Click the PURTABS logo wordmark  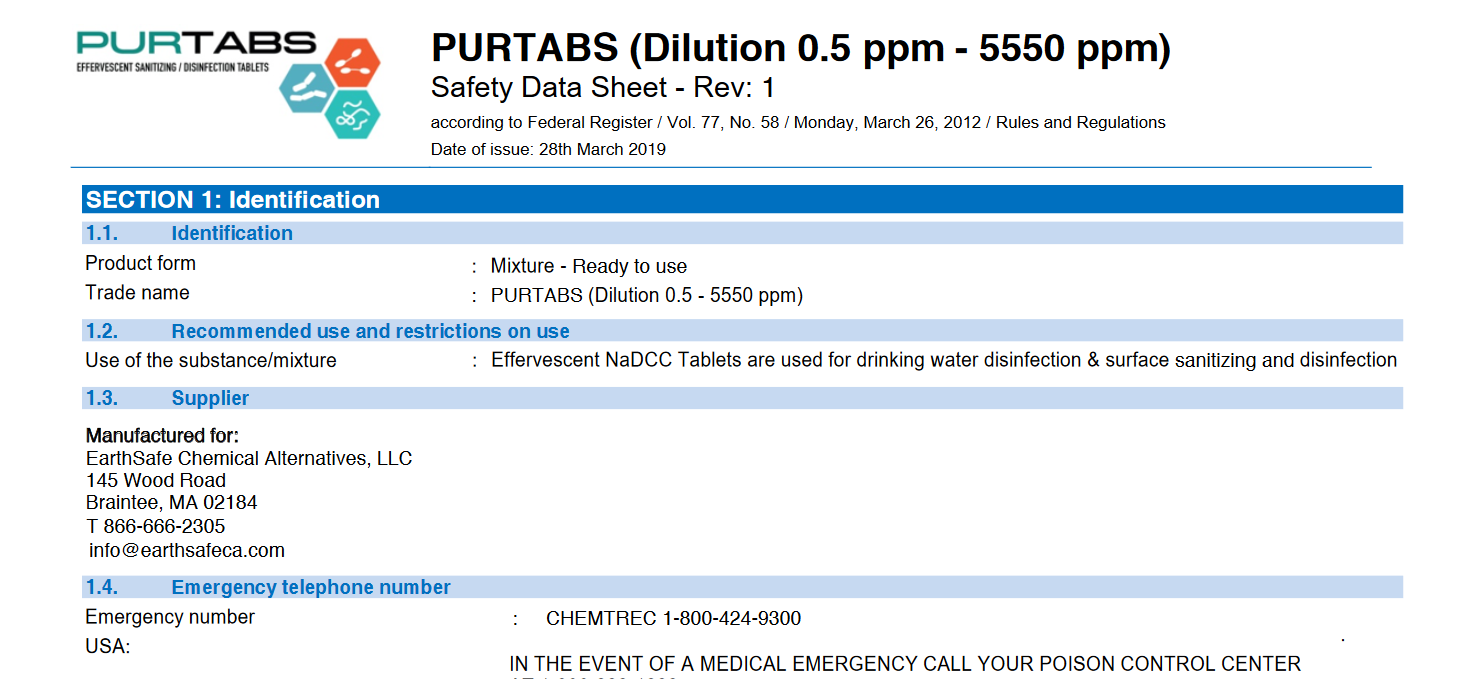pyautogui.click(x=196, y=44)
